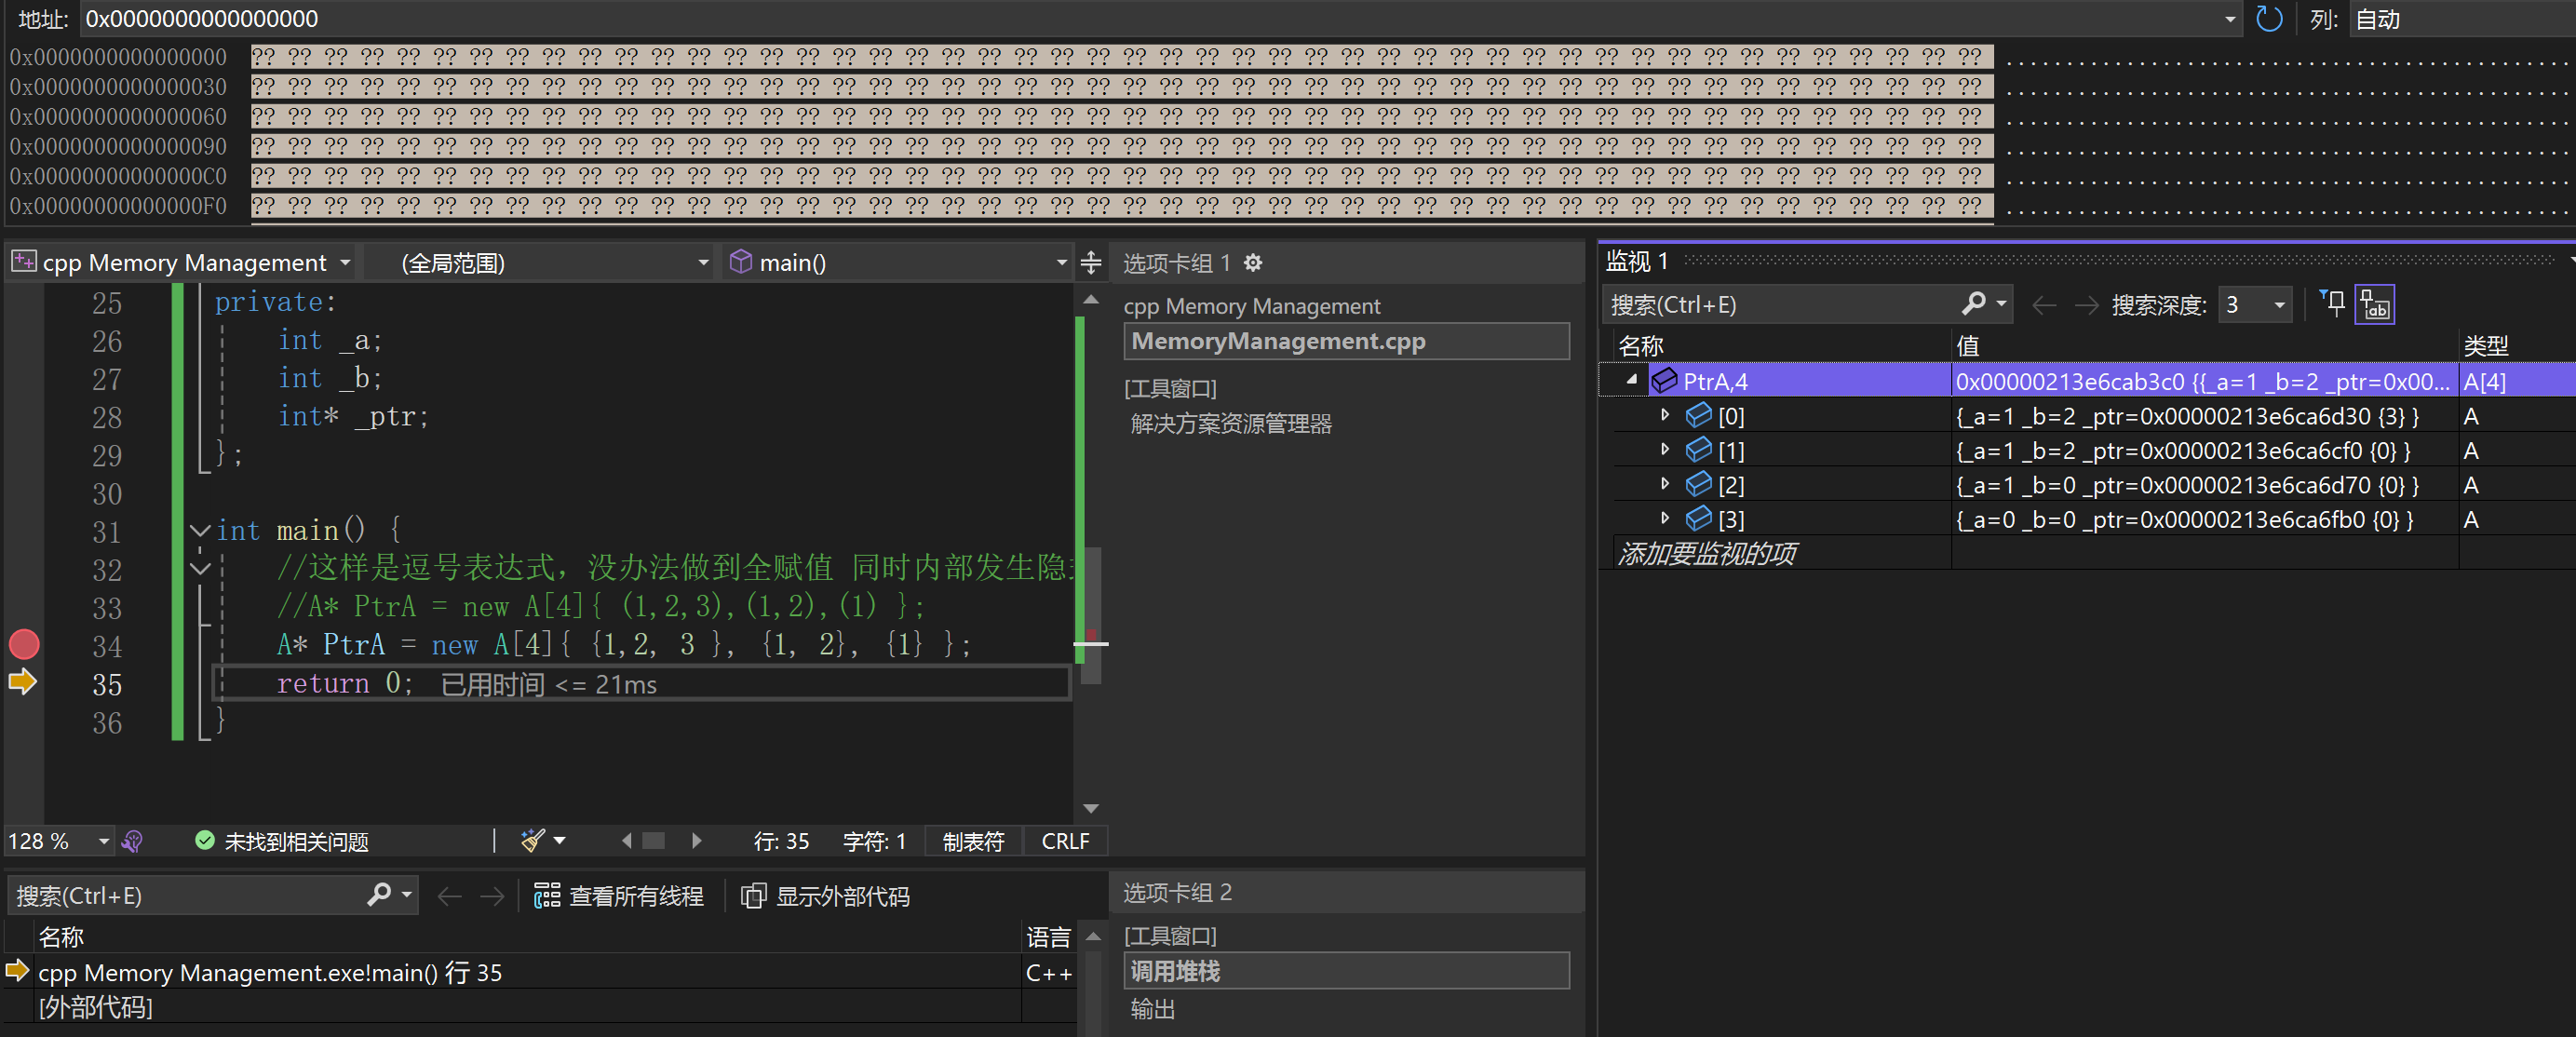Click the watch search magnifier icon

pos(1973,304)
